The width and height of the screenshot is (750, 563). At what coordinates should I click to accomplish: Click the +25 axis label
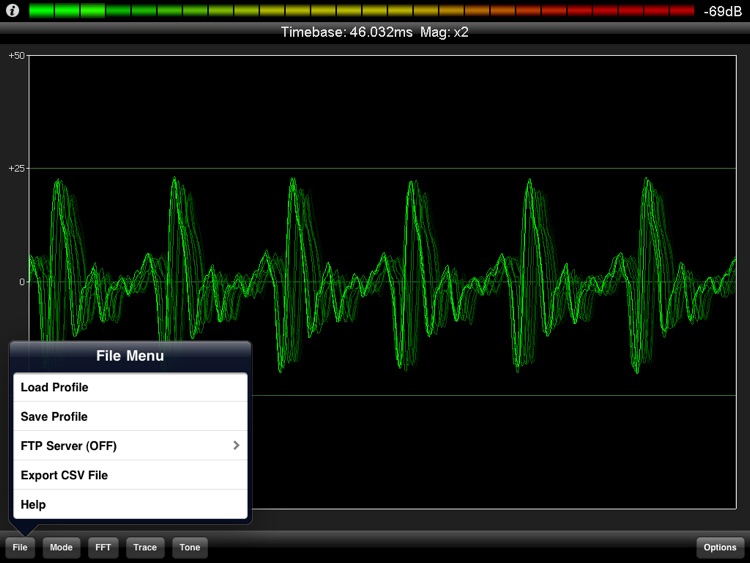tap(16, 168)
